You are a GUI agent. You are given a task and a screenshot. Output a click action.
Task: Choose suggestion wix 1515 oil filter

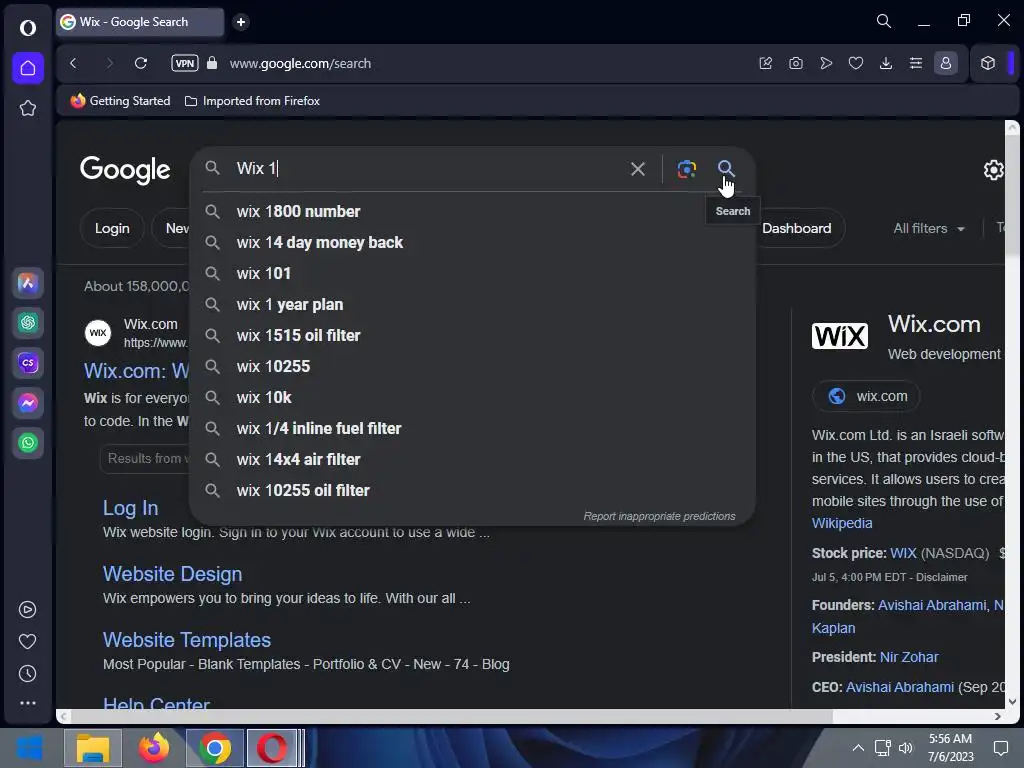point(472,336)
